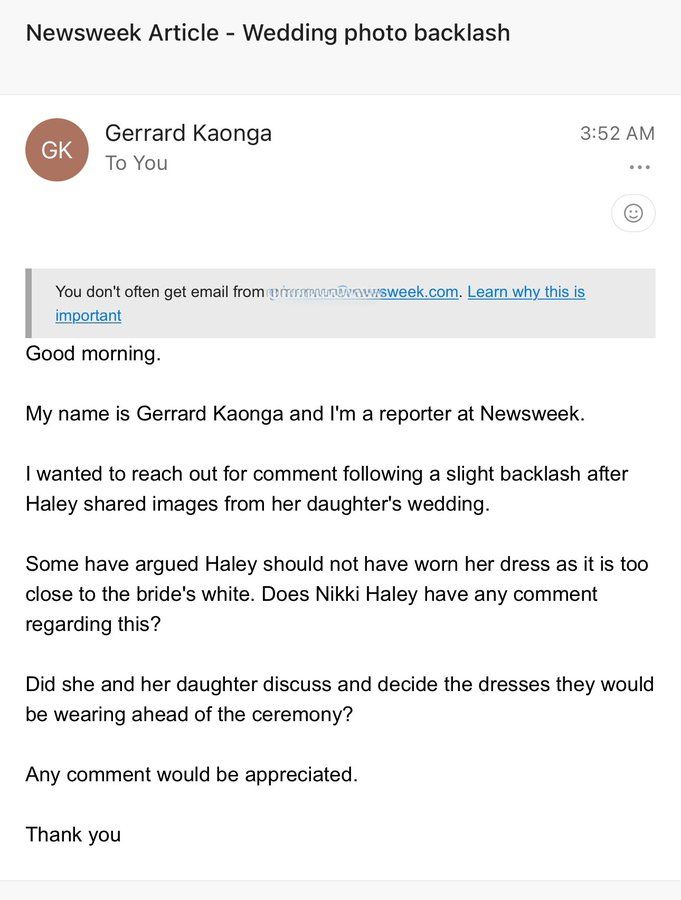Click the email subject 'Newsweek Article - Wedding photo backlash'
The width and height of the screenshot is (681, 900).
pos(268,33)
